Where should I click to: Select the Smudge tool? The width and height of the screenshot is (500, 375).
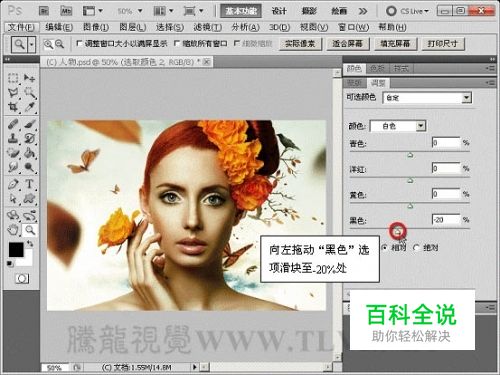tap(13, 167)
